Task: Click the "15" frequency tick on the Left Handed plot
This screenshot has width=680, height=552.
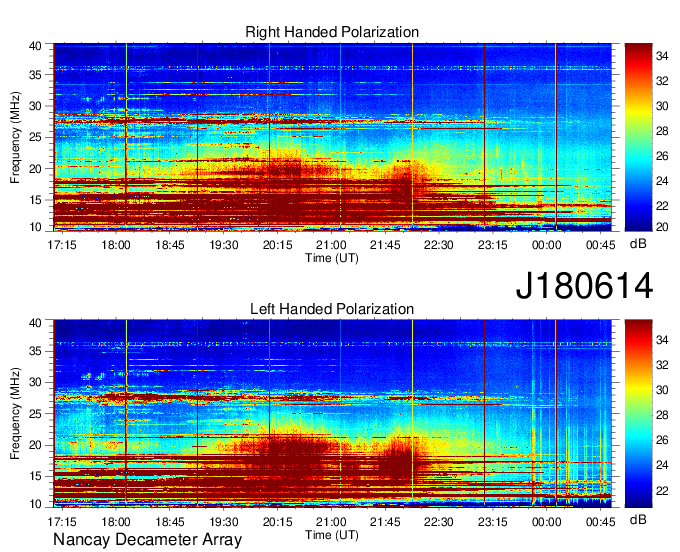Action: (35, 476)
